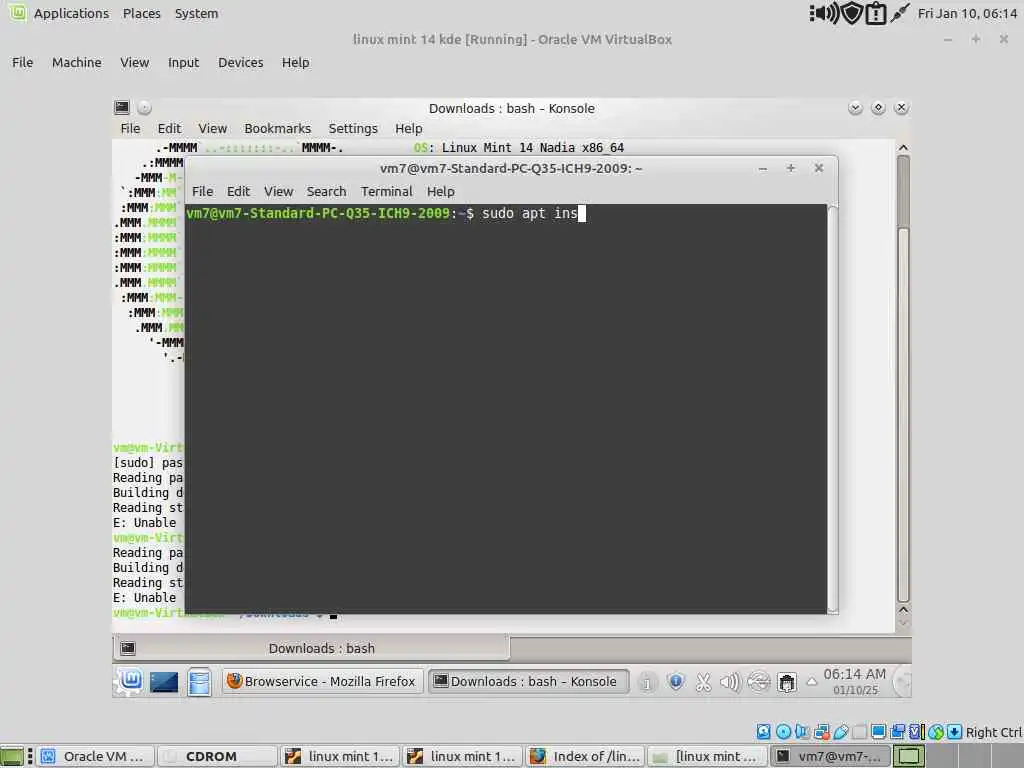The width and height of the screenshot is (1024, 768).
Task: Click VirtualBox network adapters status icon
Action: click(822, 732)
